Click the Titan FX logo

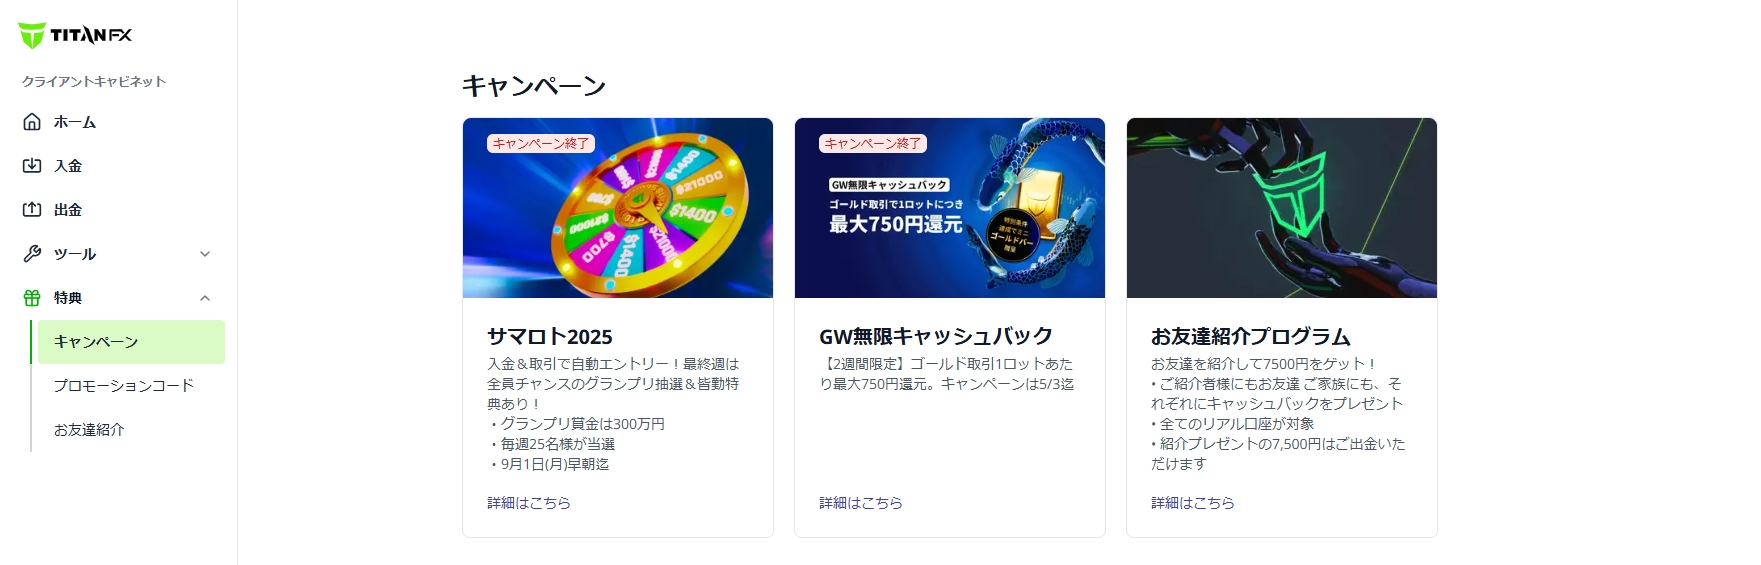tap(75, 35)
